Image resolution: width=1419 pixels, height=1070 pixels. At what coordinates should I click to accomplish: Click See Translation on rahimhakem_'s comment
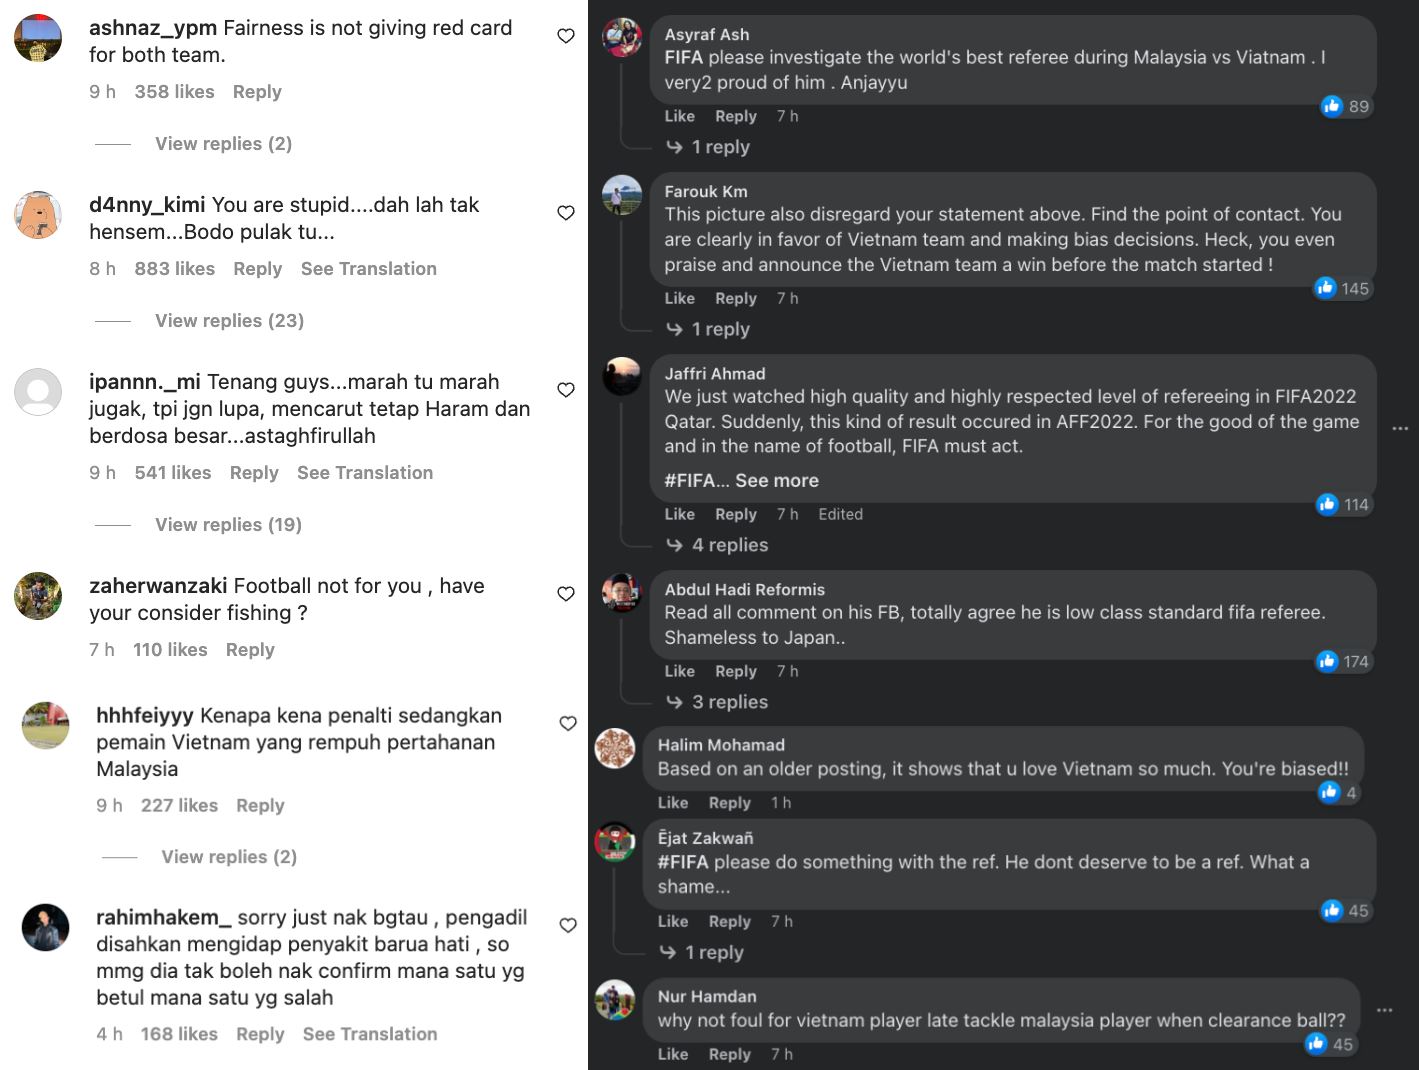click(x=370, y=1033)
